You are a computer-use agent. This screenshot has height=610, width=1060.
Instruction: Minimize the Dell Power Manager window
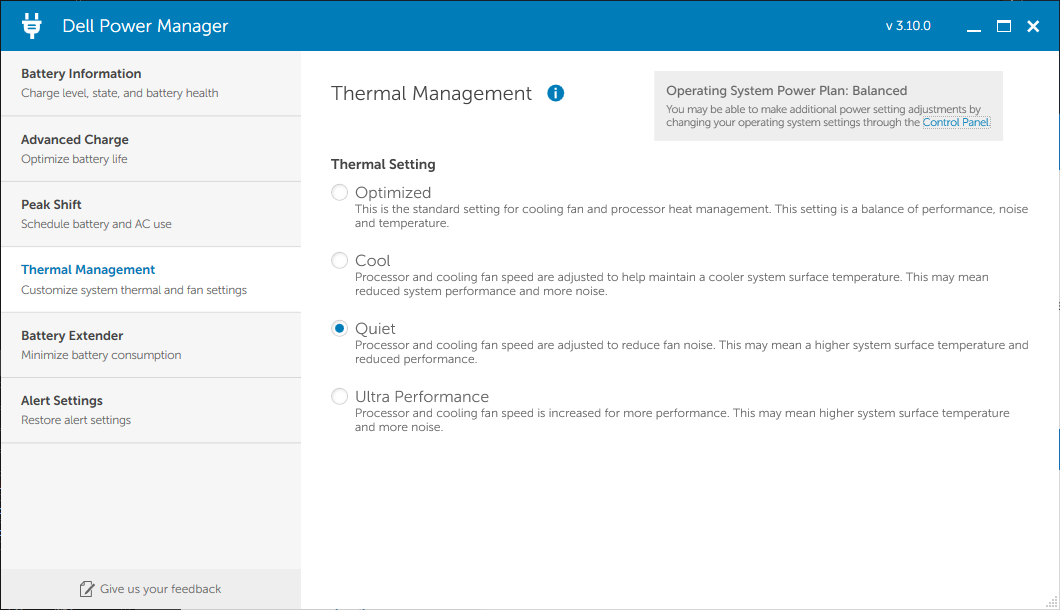click(974, 27)
